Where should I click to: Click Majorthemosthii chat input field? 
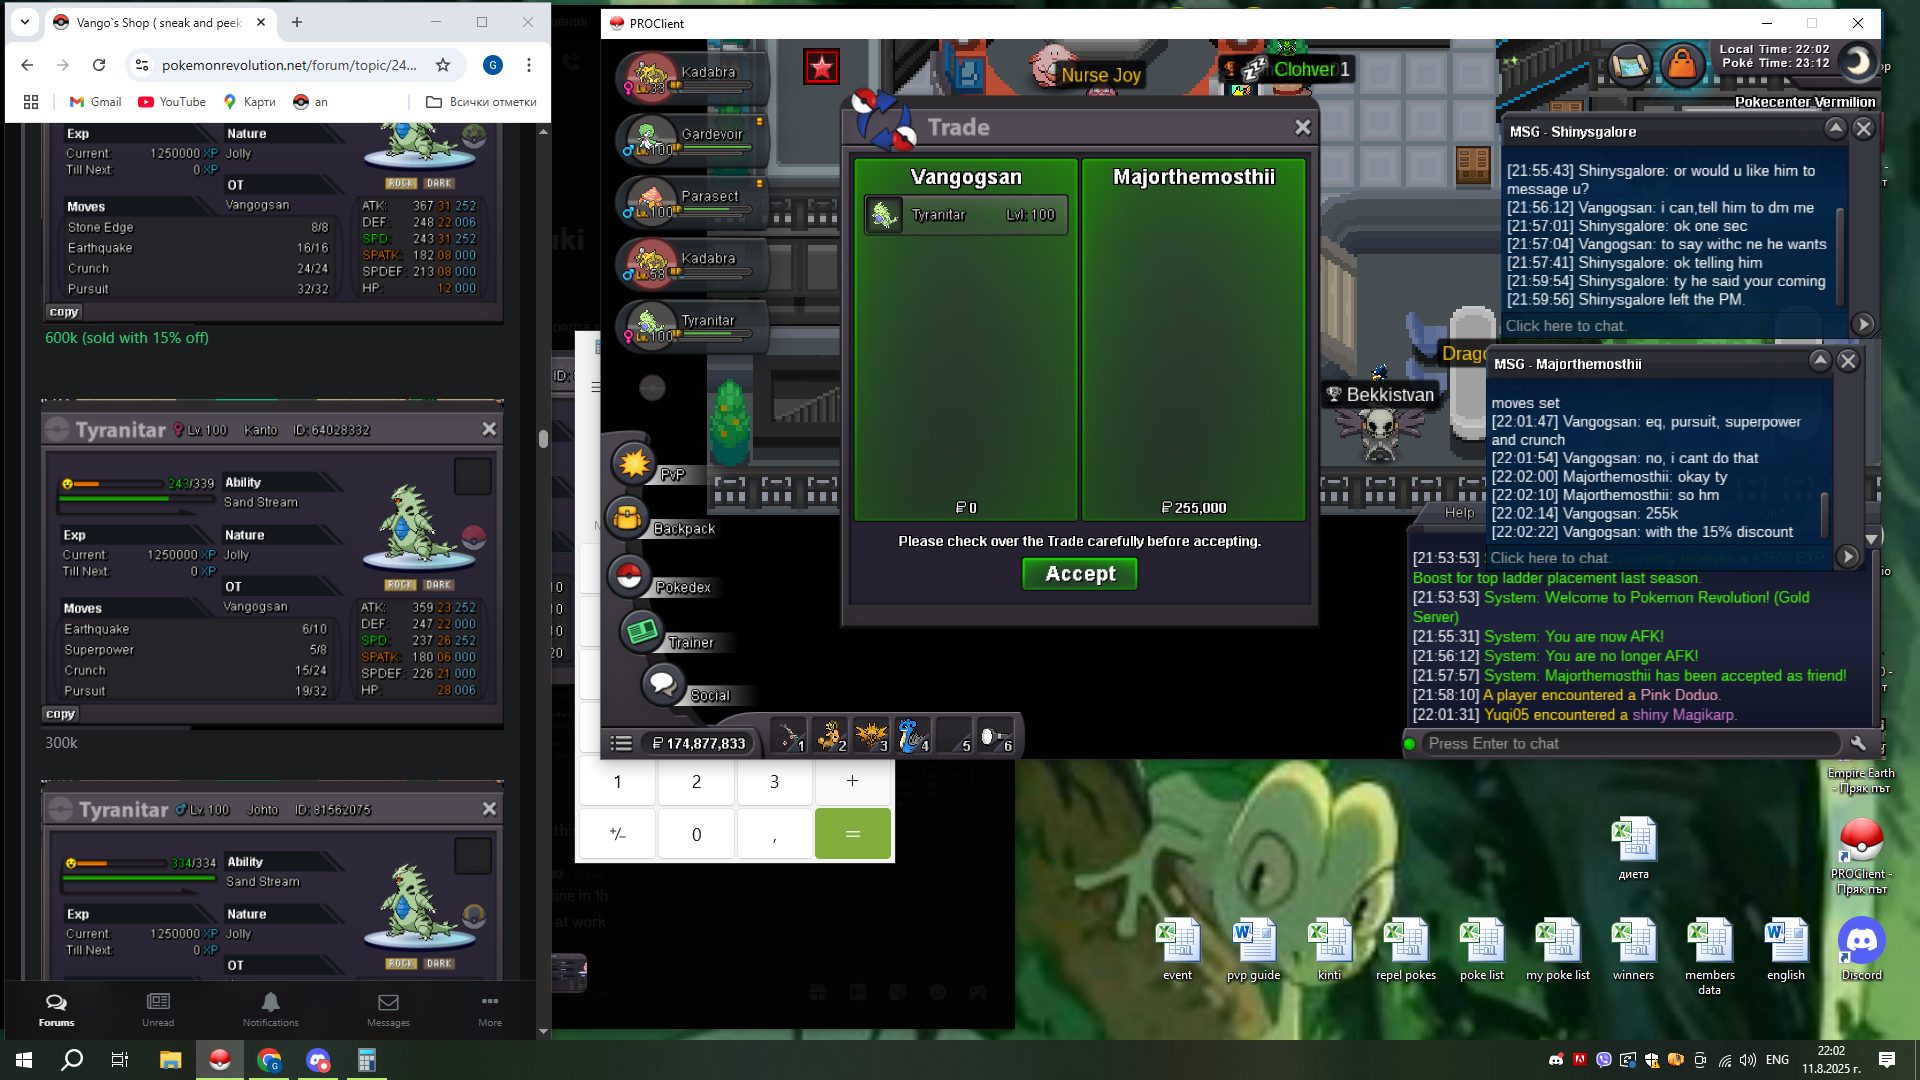point(1660,558)
